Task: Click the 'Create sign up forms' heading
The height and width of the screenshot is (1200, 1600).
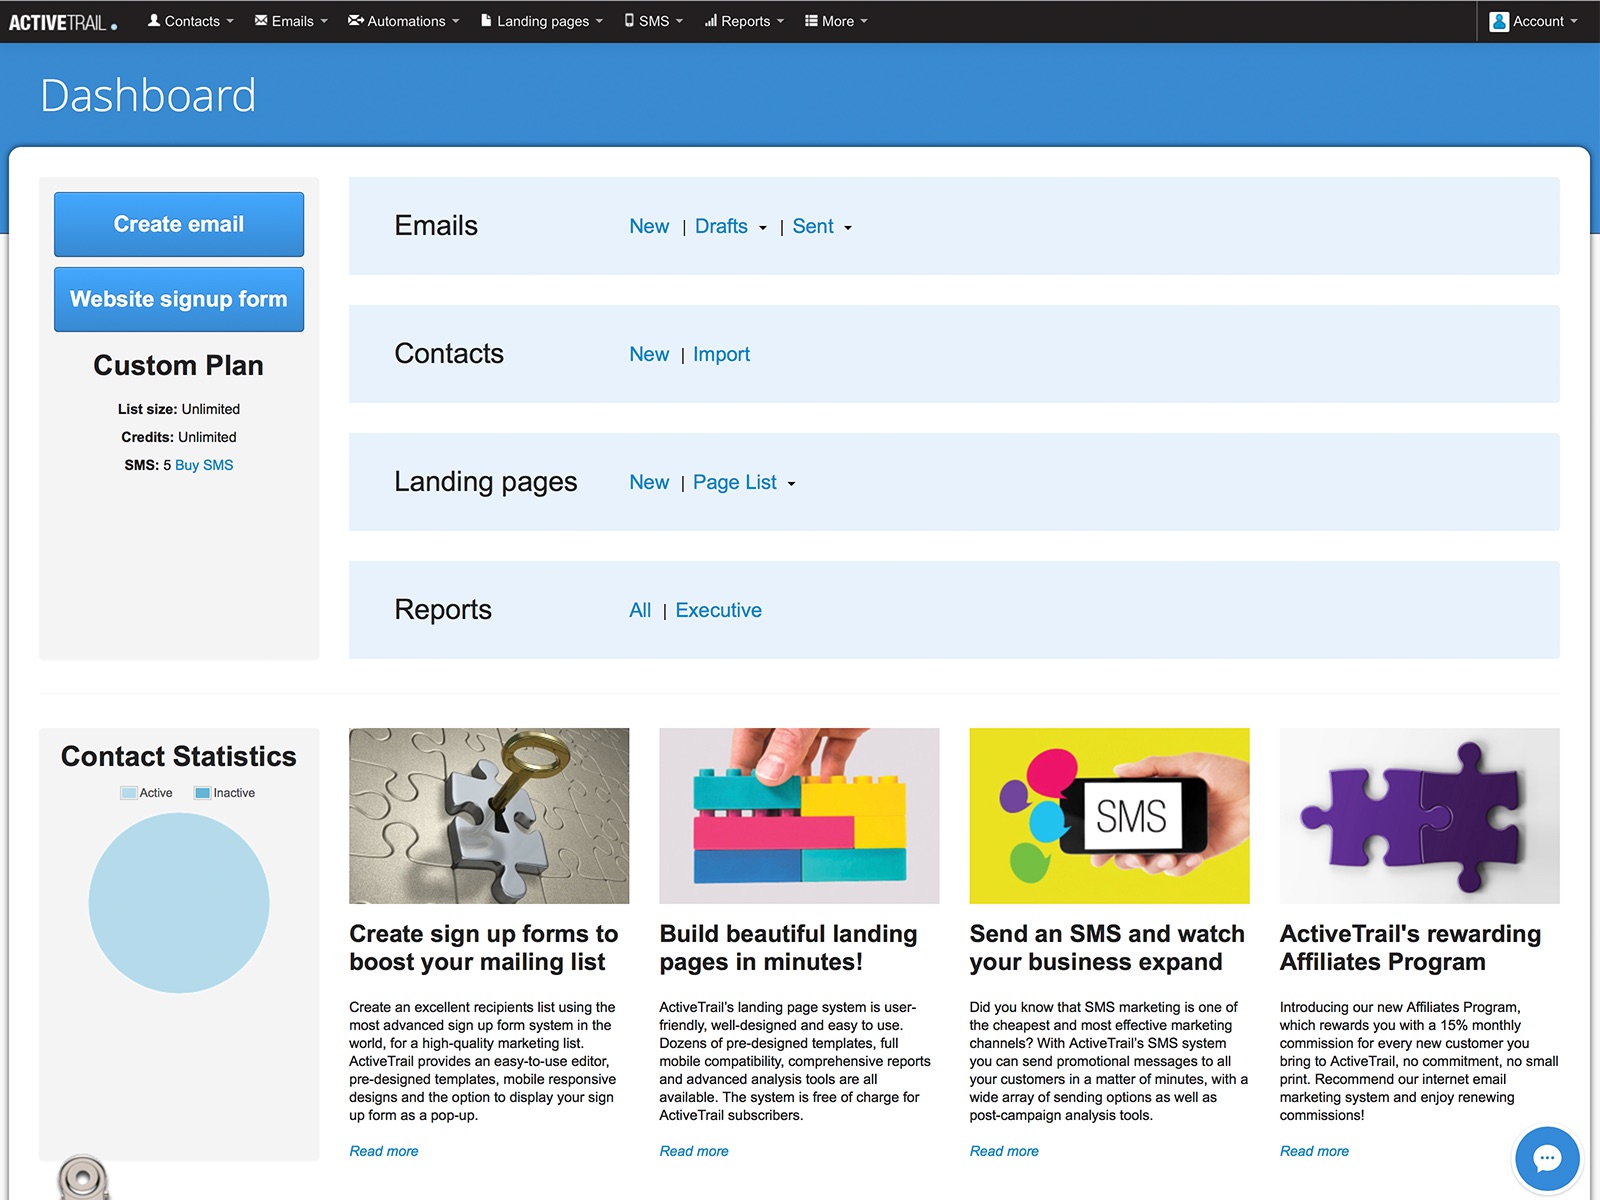Action: tap(484, 948)
